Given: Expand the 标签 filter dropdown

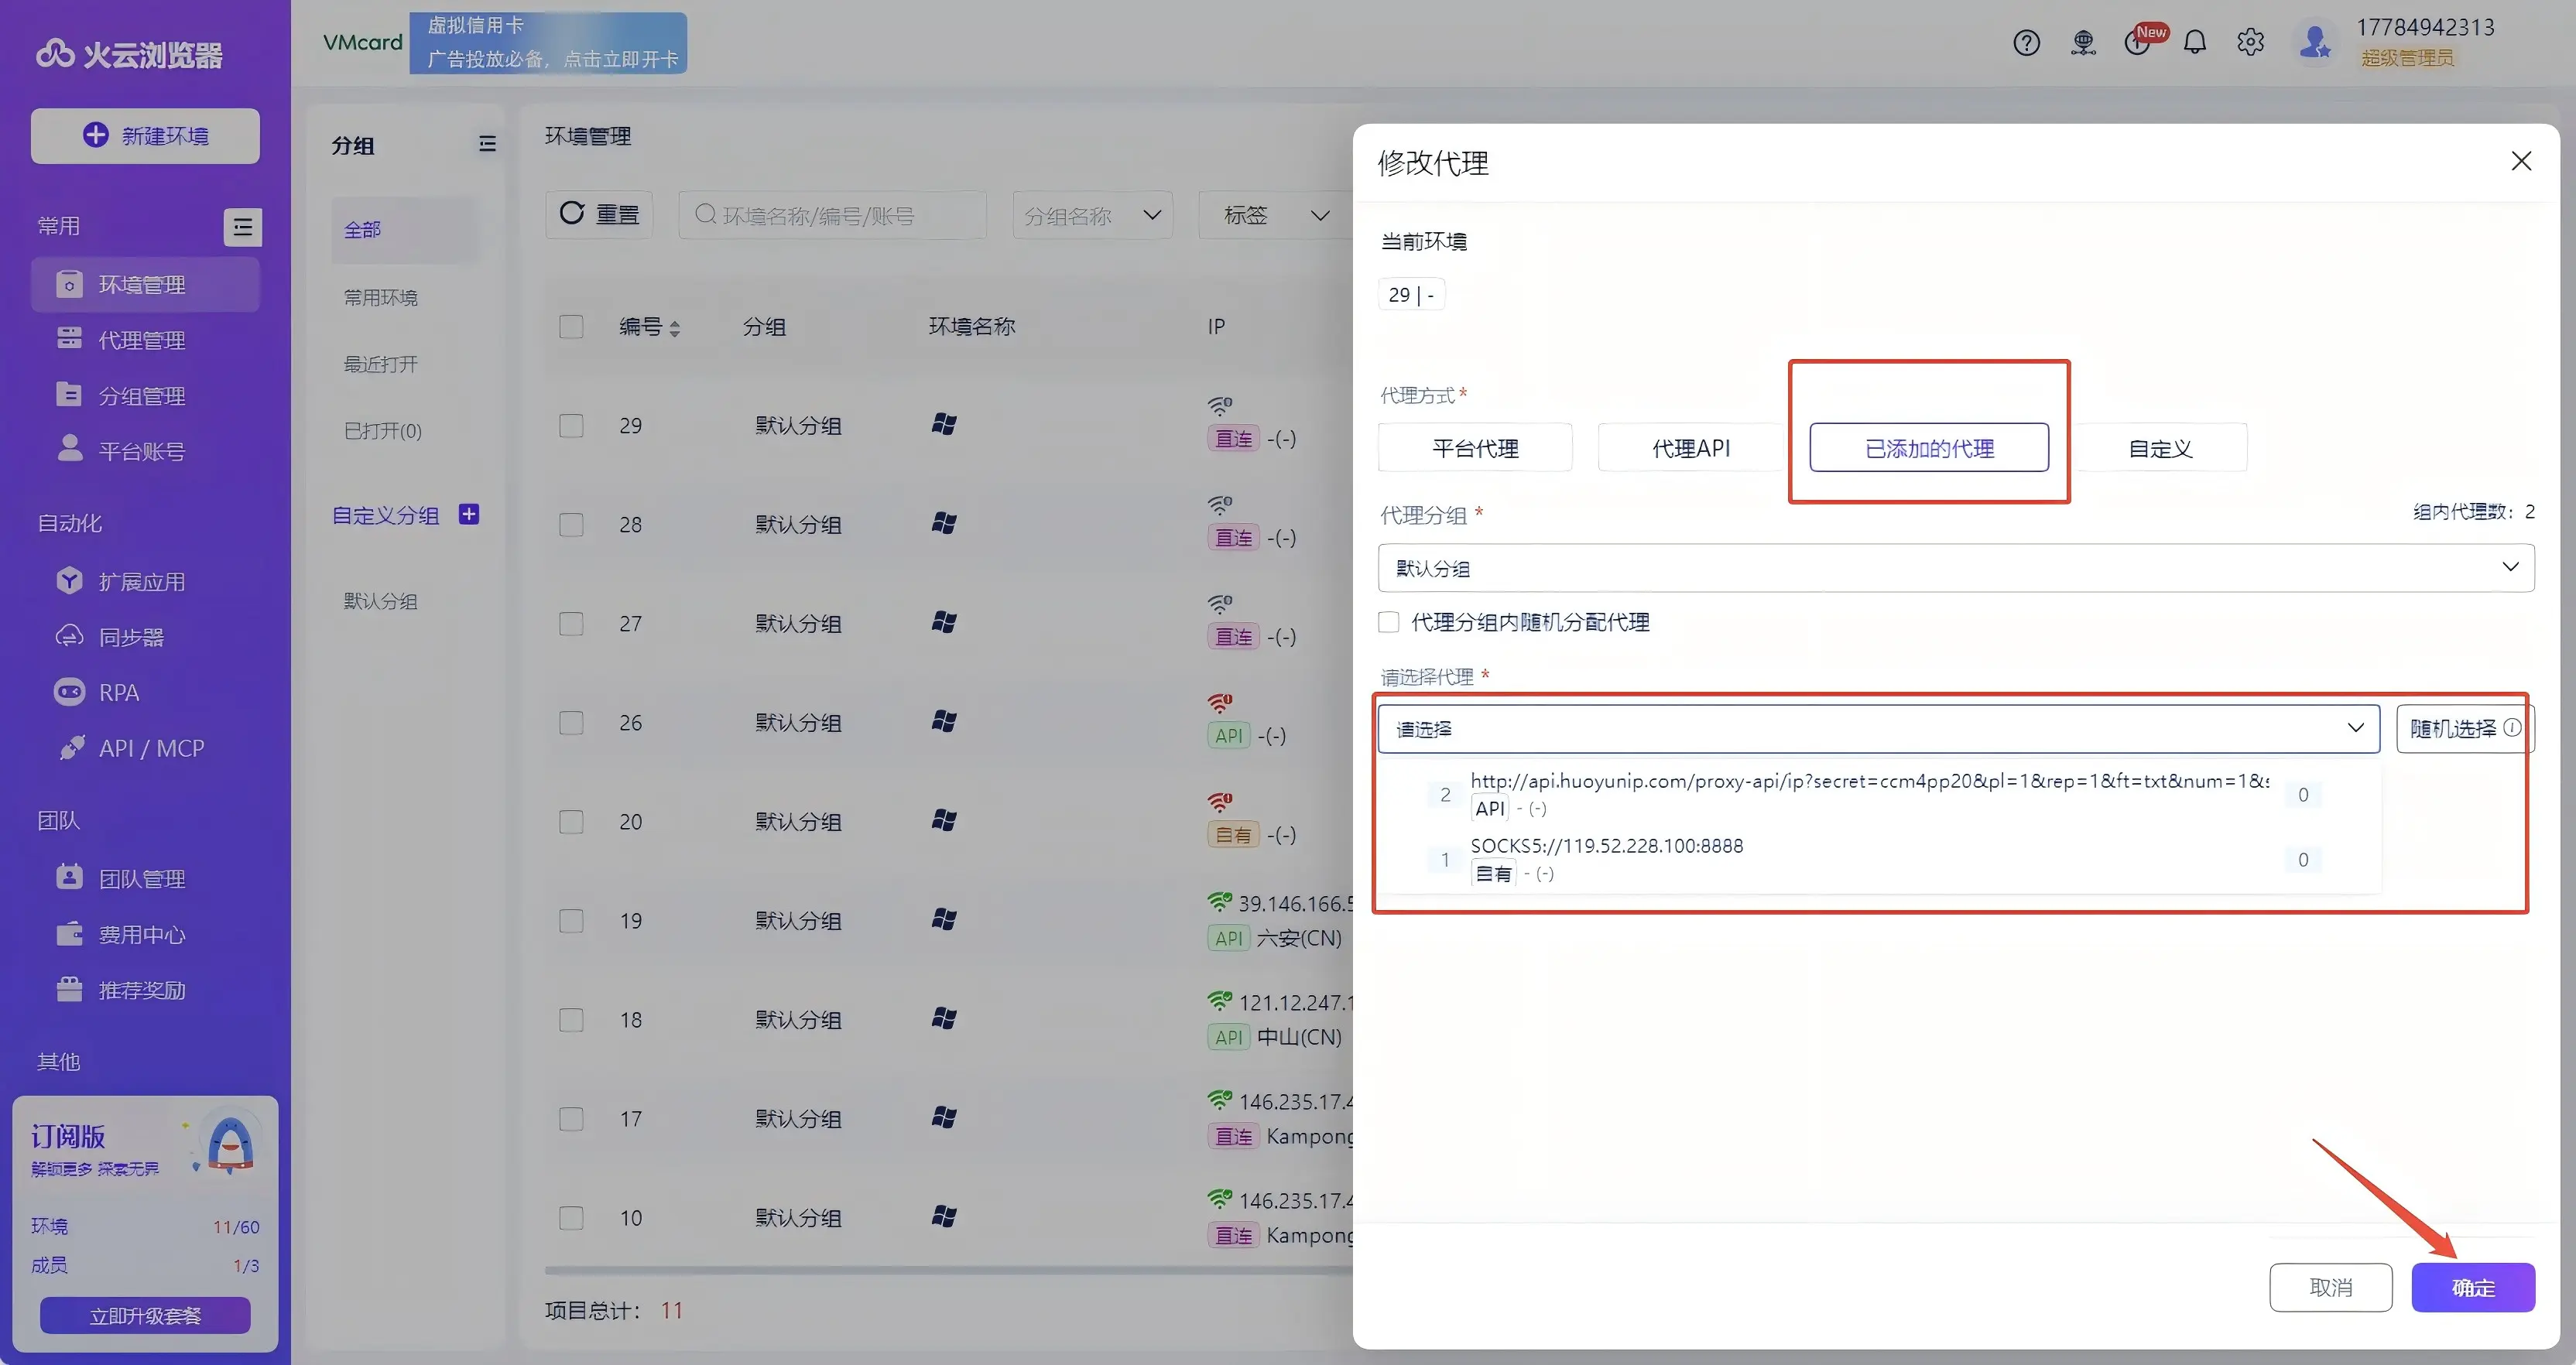Looking at the screenshot, I should point(1276,215).
